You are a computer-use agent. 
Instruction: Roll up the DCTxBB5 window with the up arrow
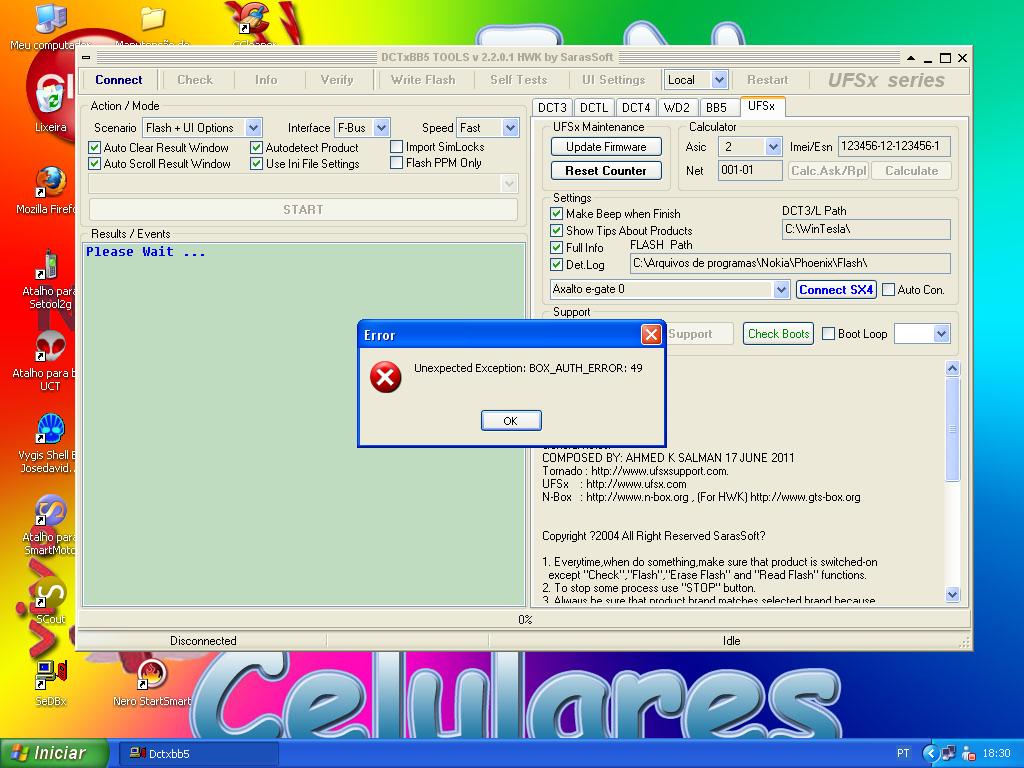tap(911, 58)
